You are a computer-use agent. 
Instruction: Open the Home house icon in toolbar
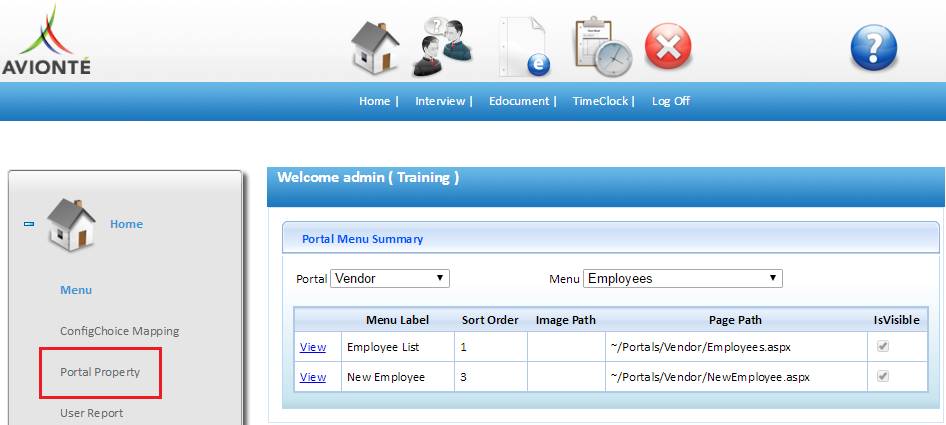click(375, 46)
